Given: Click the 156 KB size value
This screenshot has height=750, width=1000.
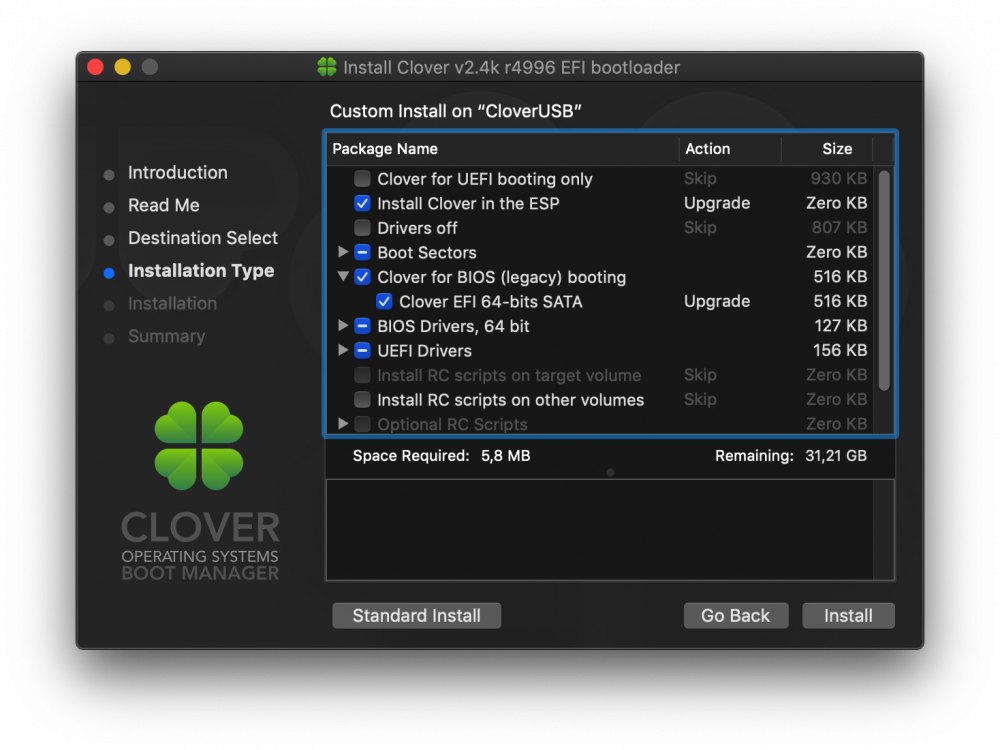Looking at the screenshot, I should (840, 351).
